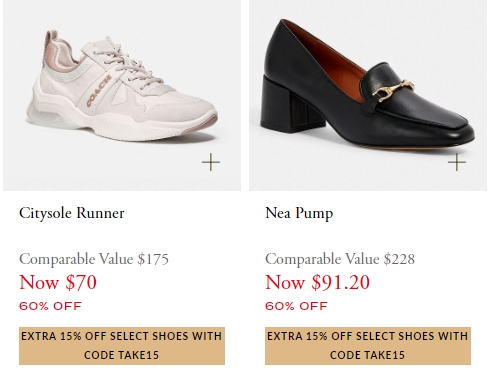
Task: Click the COACH lettering on the sneaker
Action: 99,91
